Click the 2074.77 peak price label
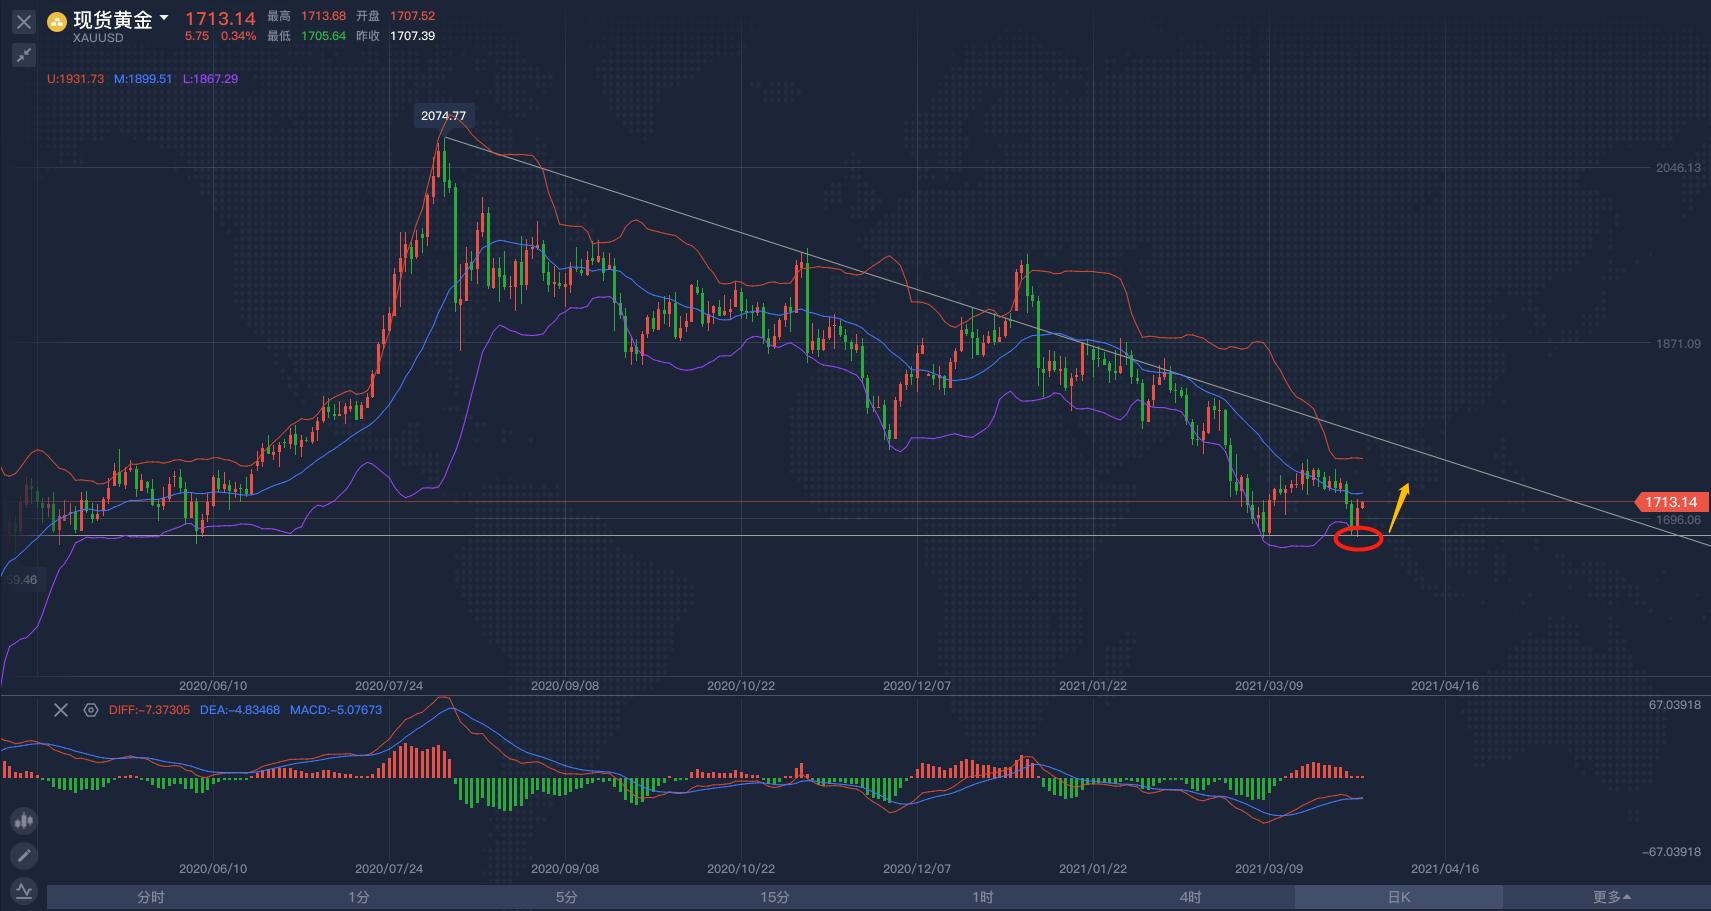The width and height of the screenshot is (1711, 911). coord(443,116)
